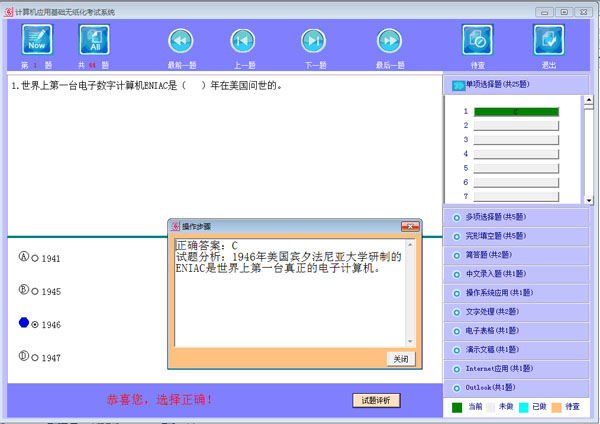
Task: Mark the question for review (待查)
Action: click(477, 40)
